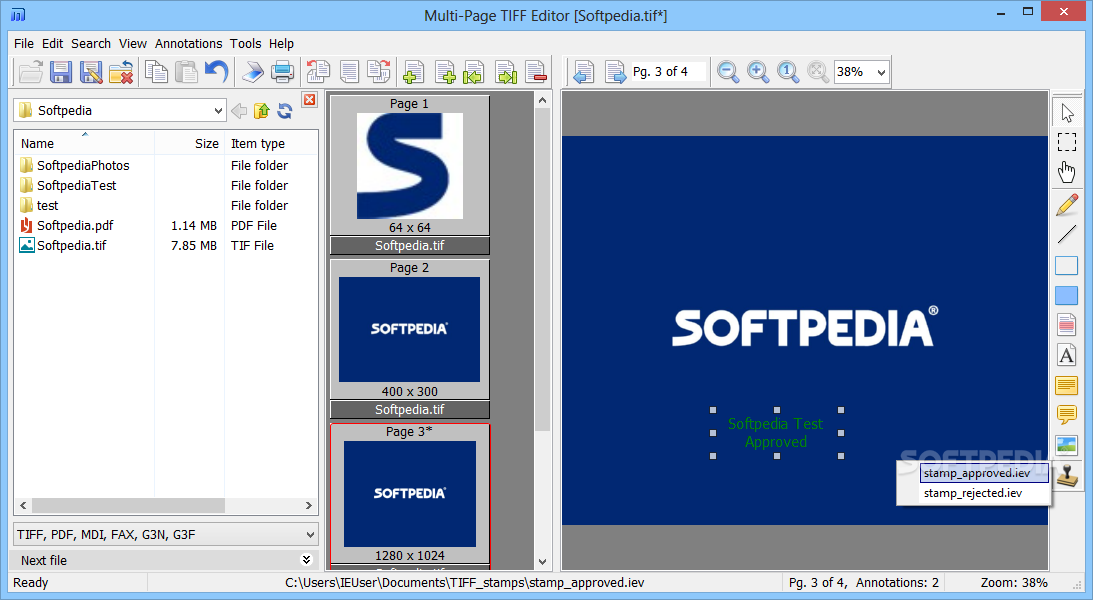
Task: Click the Back navigation arrow in browser
Action: click(239, 111)
